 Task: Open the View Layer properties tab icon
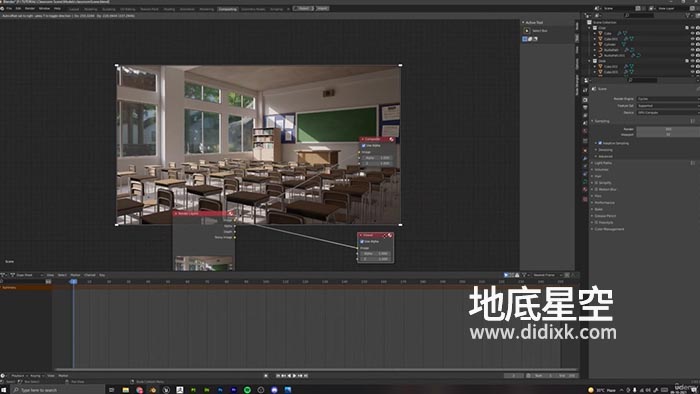[585, 115]
